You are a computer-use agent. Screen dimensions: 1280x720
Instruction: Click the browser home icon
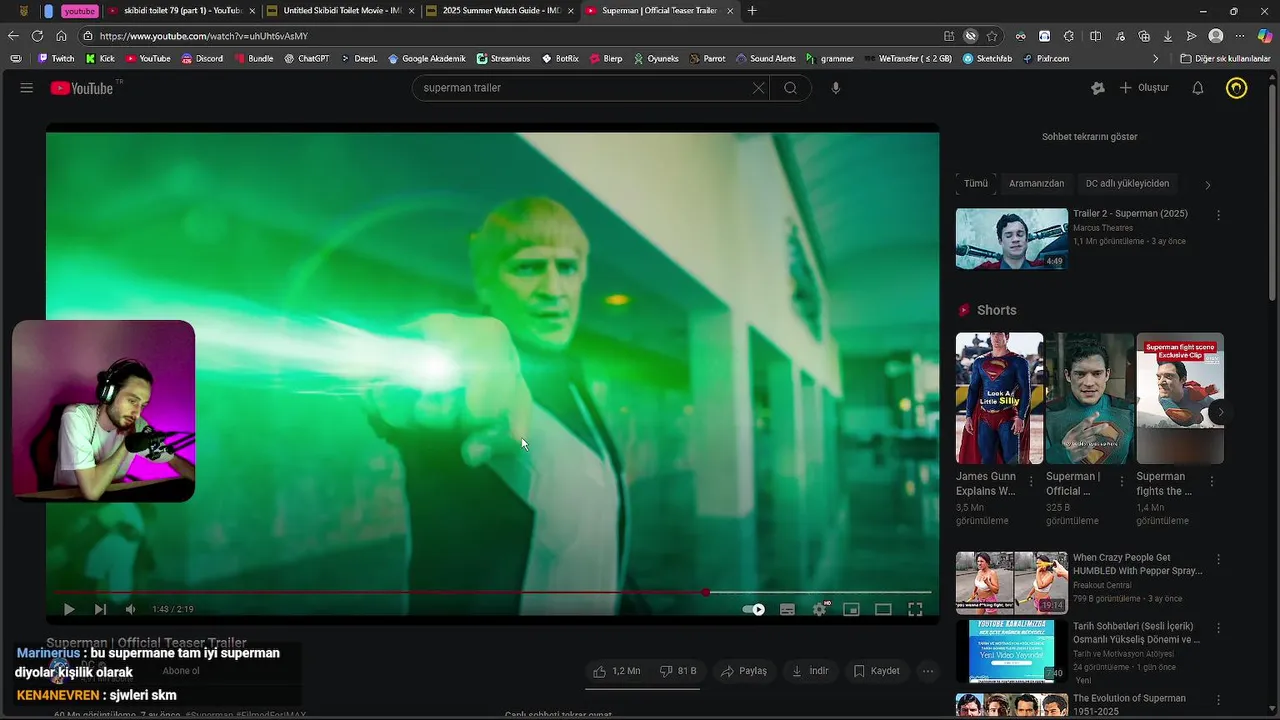[x=61, y=36]
